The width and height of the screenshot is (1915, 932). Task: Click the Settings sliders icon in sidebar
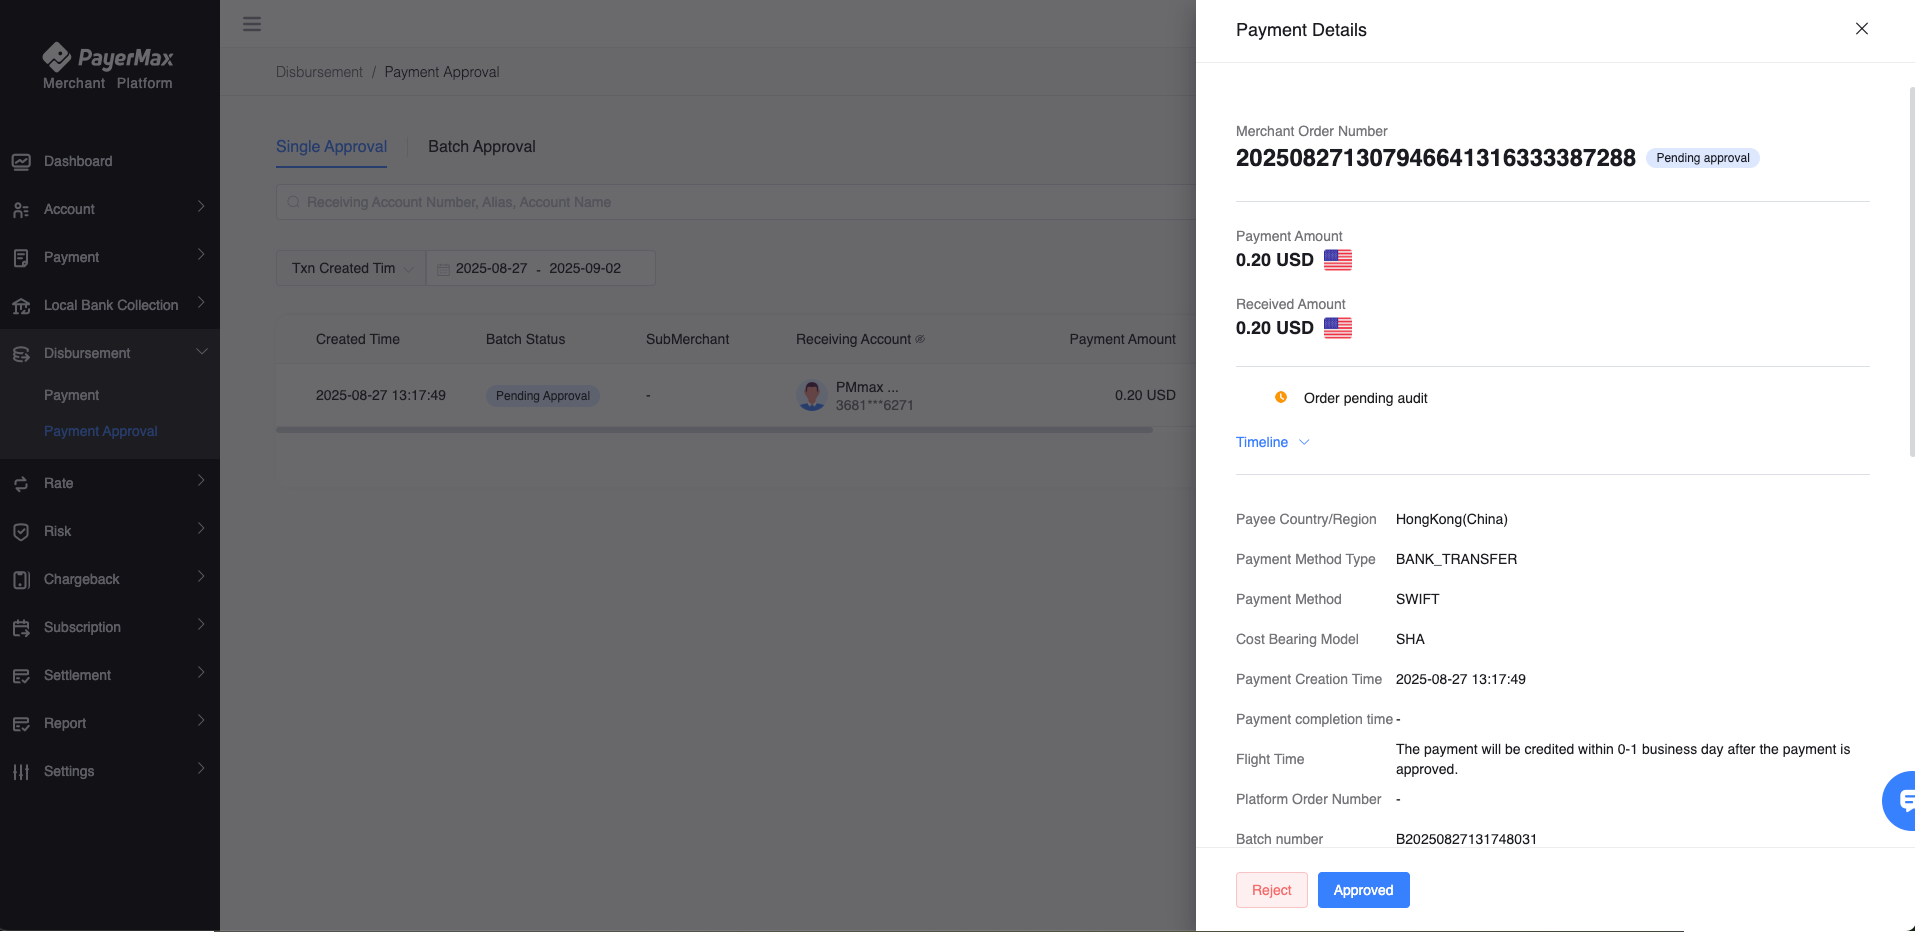(21, 771)
